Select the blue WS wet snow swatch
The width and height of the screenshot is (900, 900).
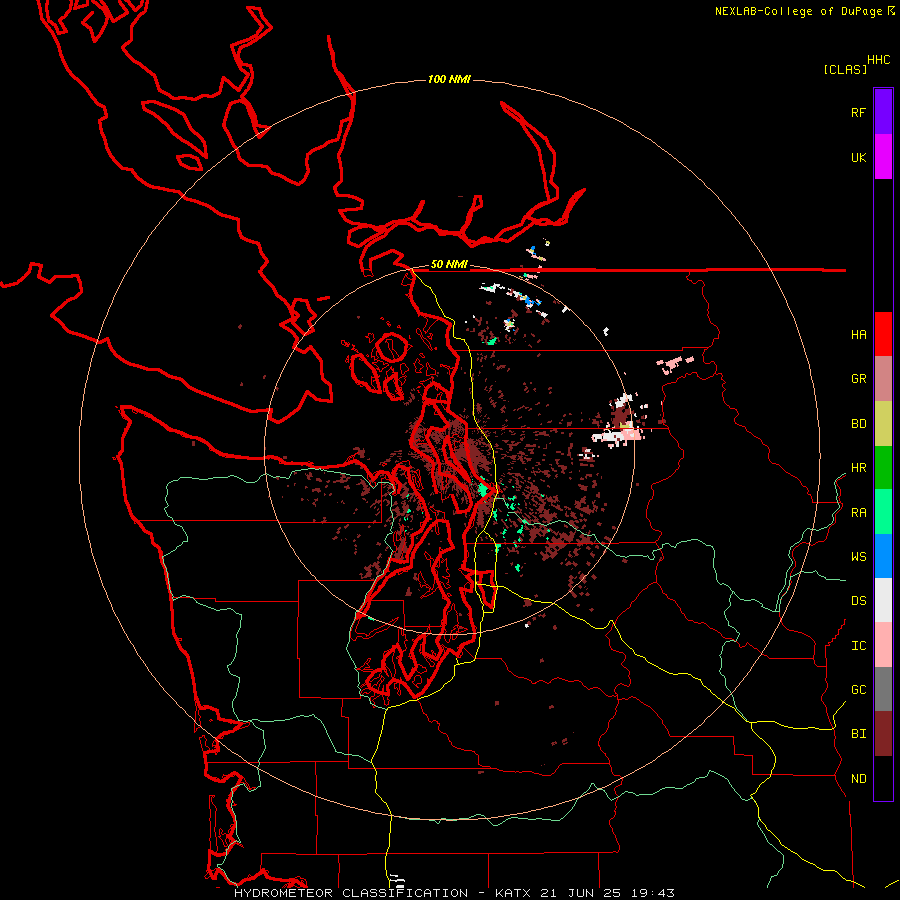[883, 556]
